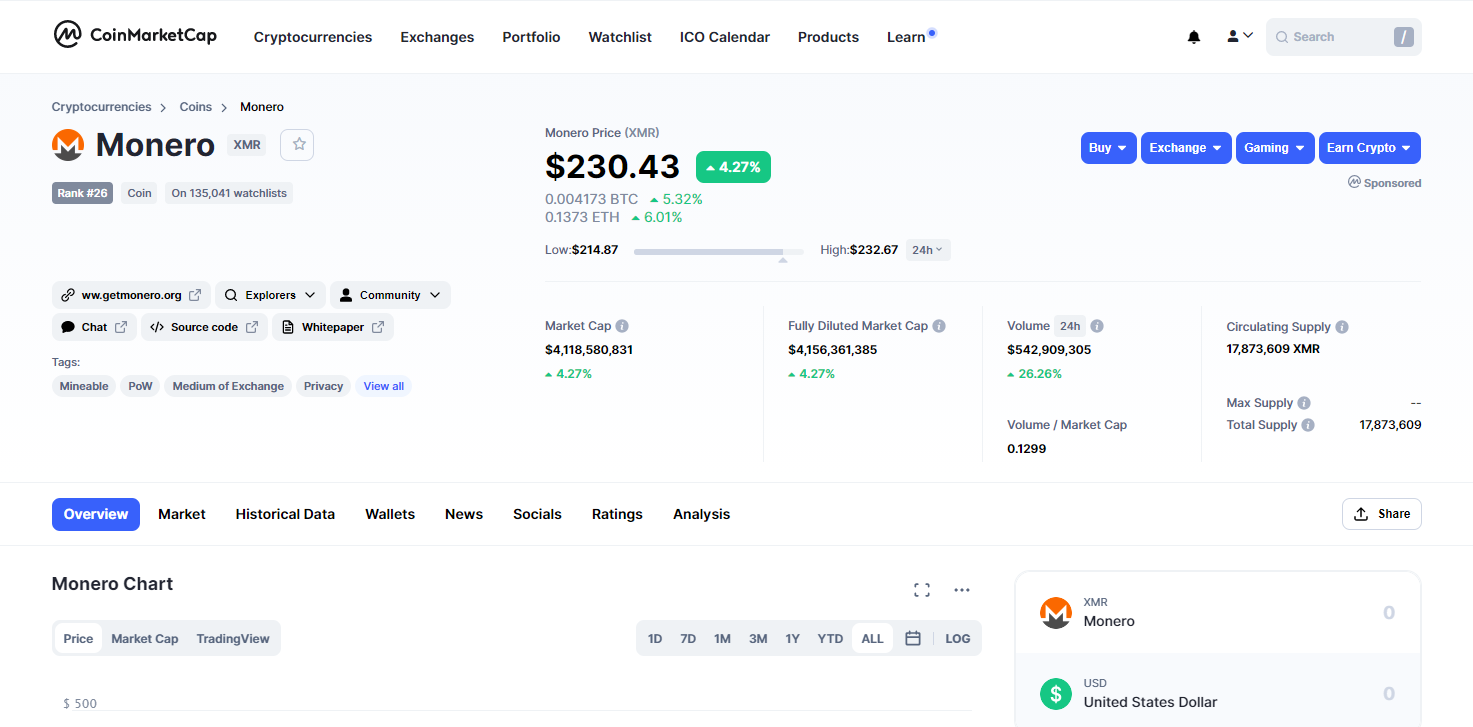Switch to the Ratings tab
Screen dimensions: 1473x727
(x=617, y=514)
